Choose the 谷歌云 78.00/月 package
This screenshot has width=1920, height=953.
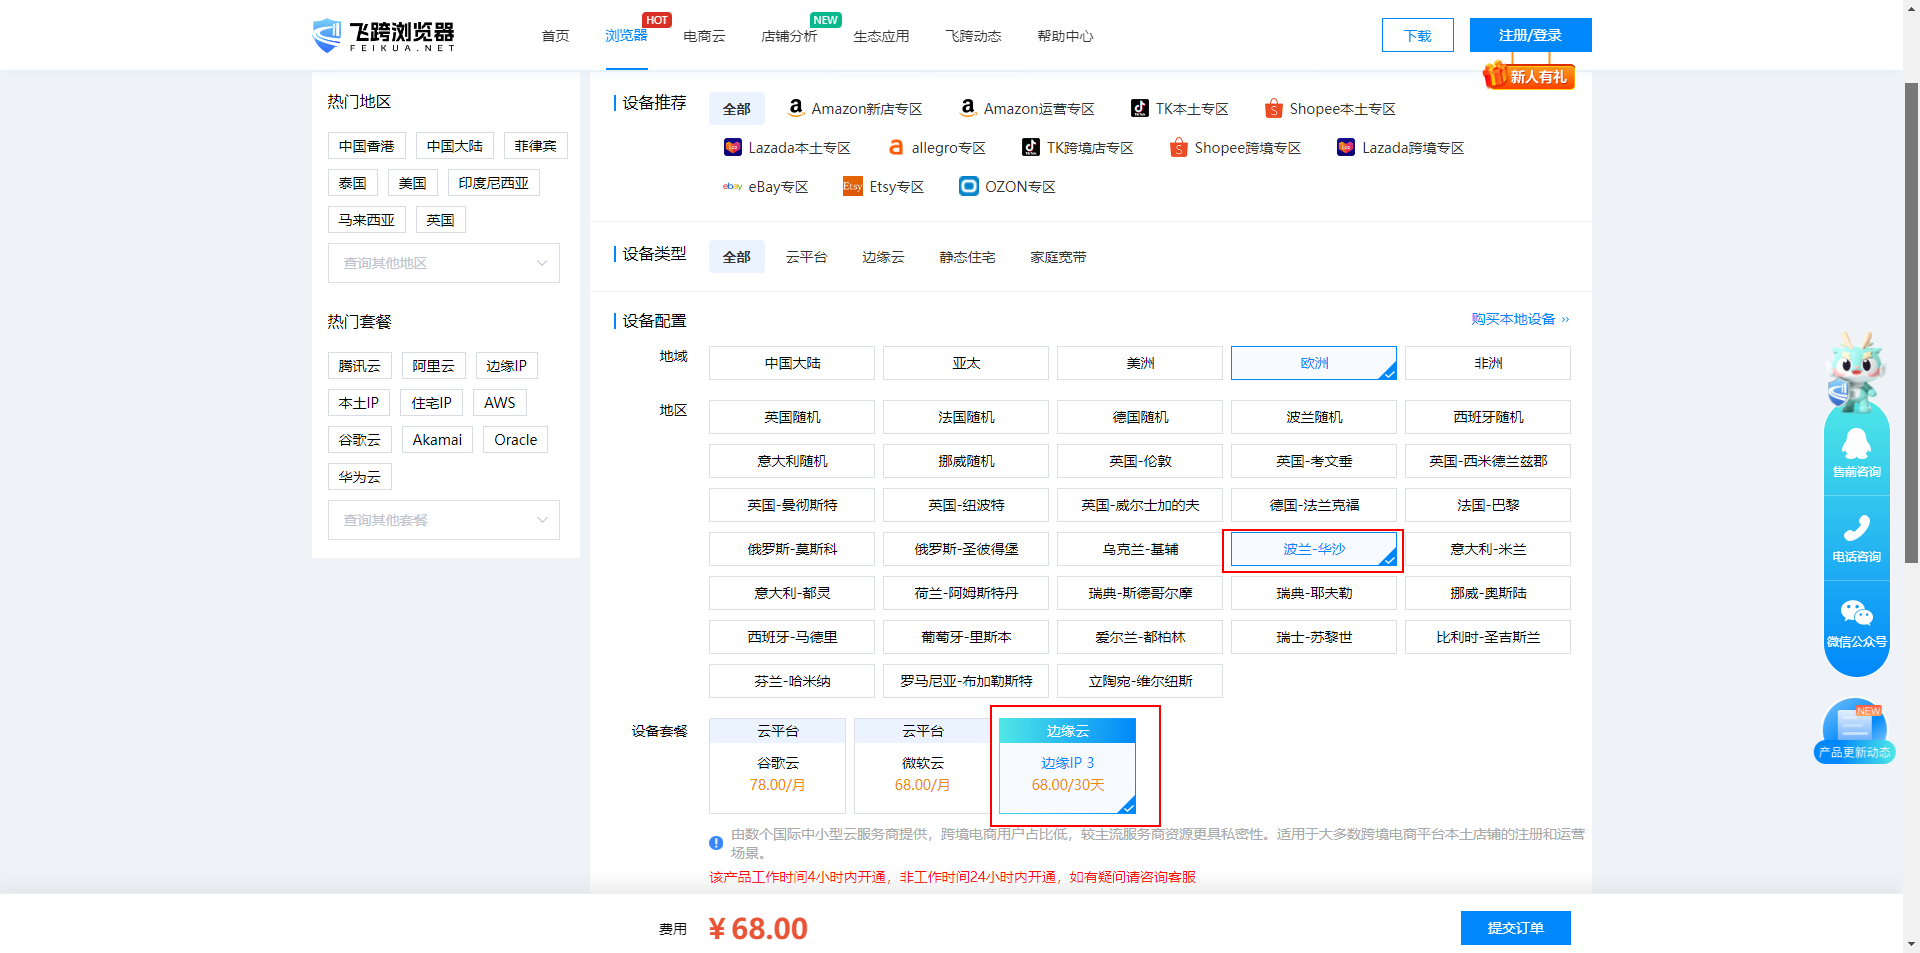tap(777, 773)
